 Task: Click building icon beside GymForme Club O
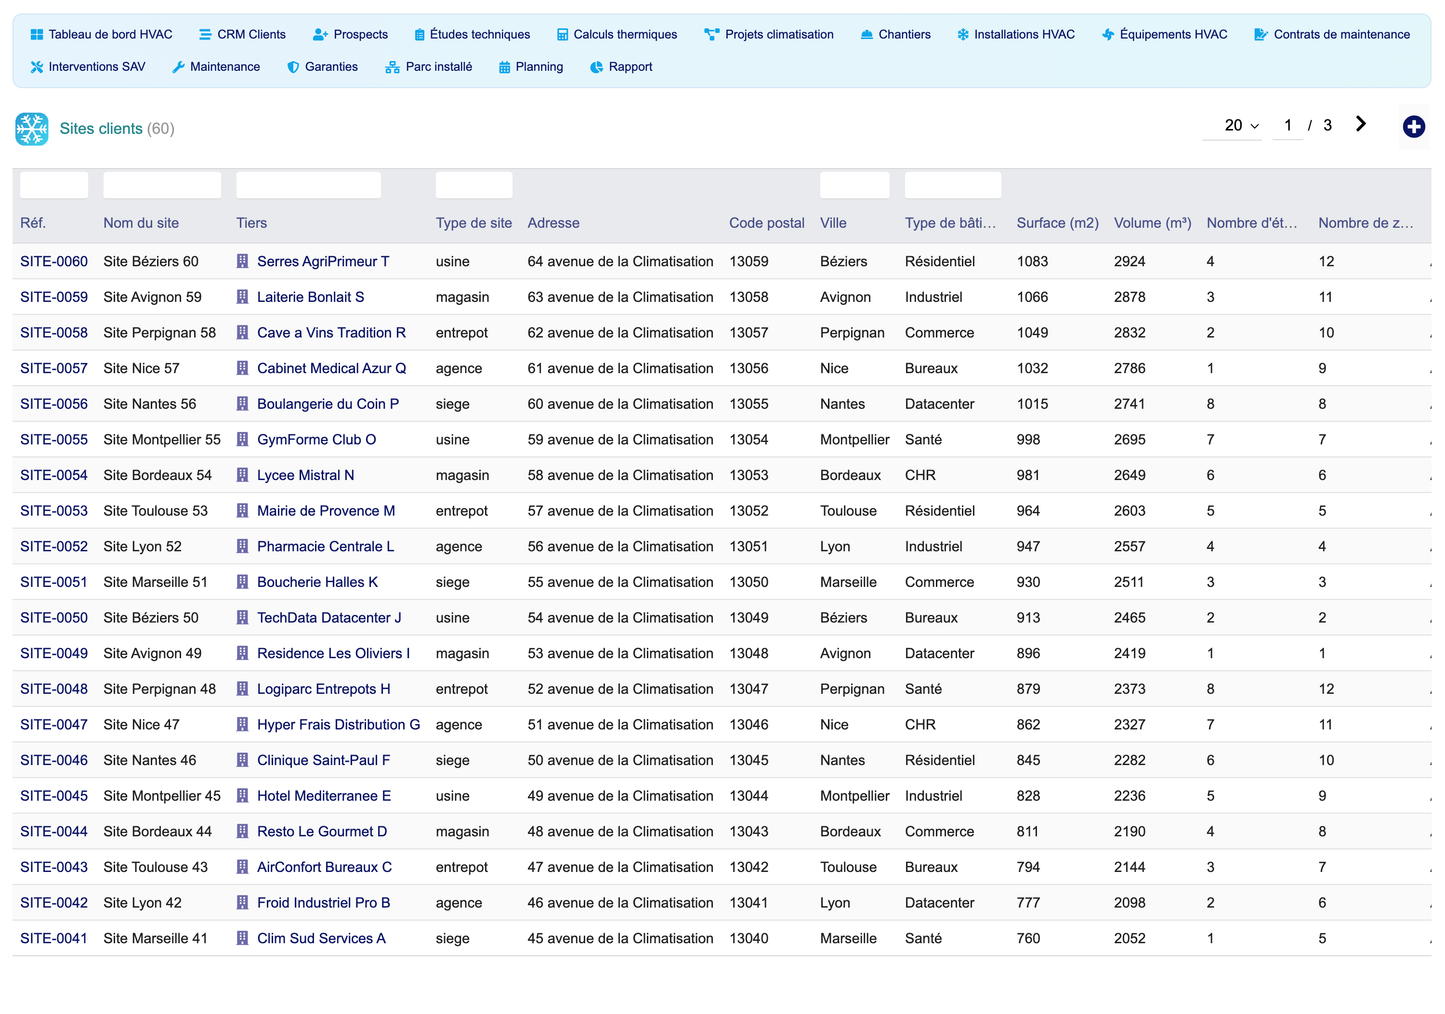[x=242, y=440]
